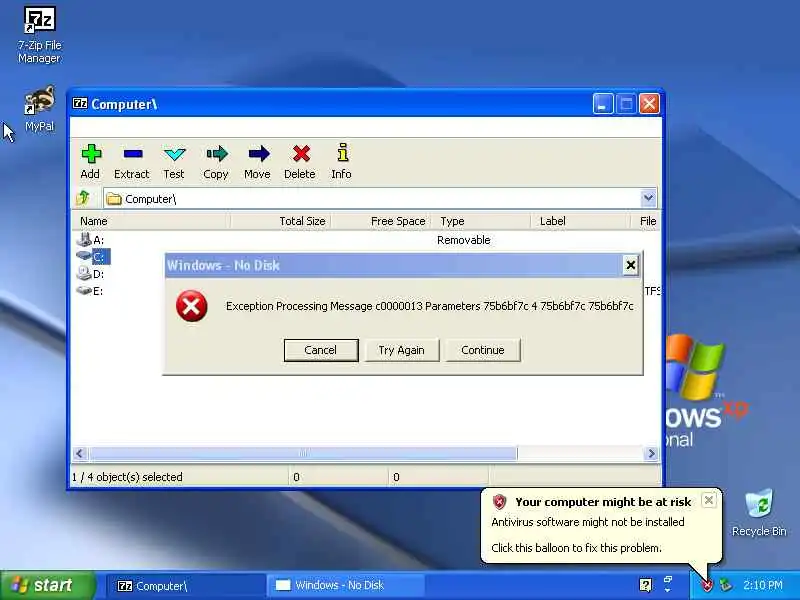Viewport: 800px width, 600px height.
Task: Sort by the Total Size column
Action: [x=280, y=221]
